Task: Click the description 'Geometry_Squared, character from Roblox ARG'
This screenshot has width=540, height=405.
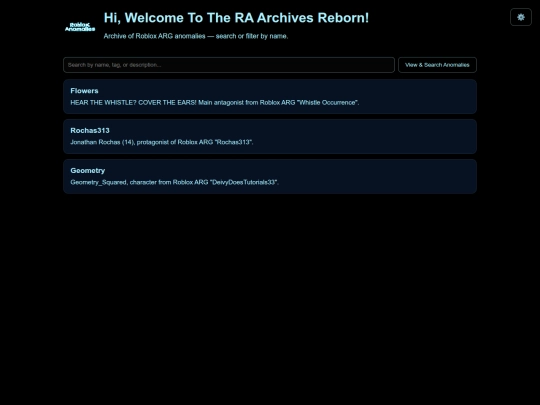Action: pos(139,182)
